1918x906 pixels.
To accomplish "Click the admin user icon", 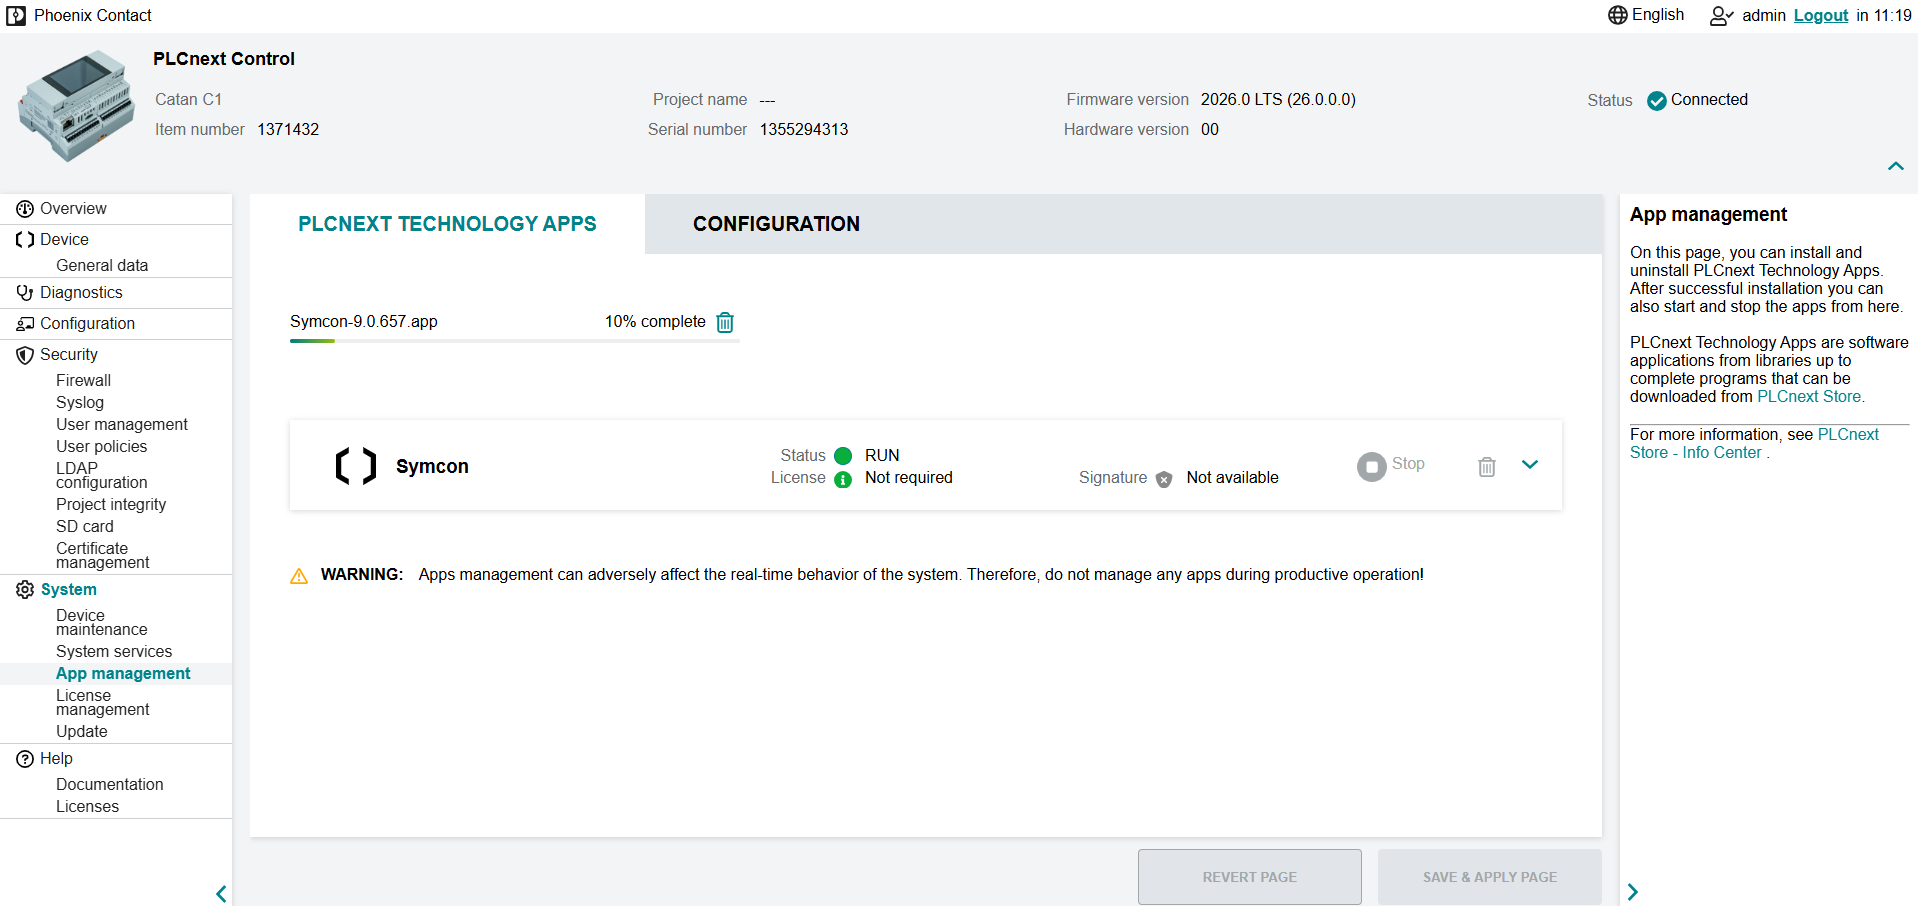I will coord(1721,16).
